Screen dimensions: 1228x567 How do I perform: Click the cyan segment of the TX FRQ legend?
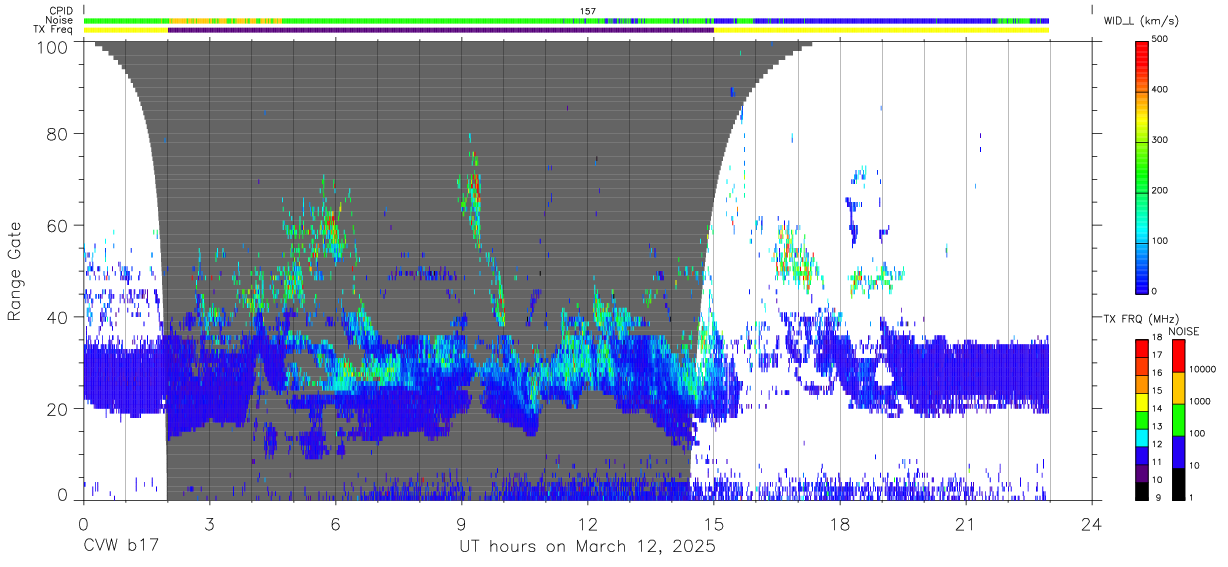pos(1142,437)
